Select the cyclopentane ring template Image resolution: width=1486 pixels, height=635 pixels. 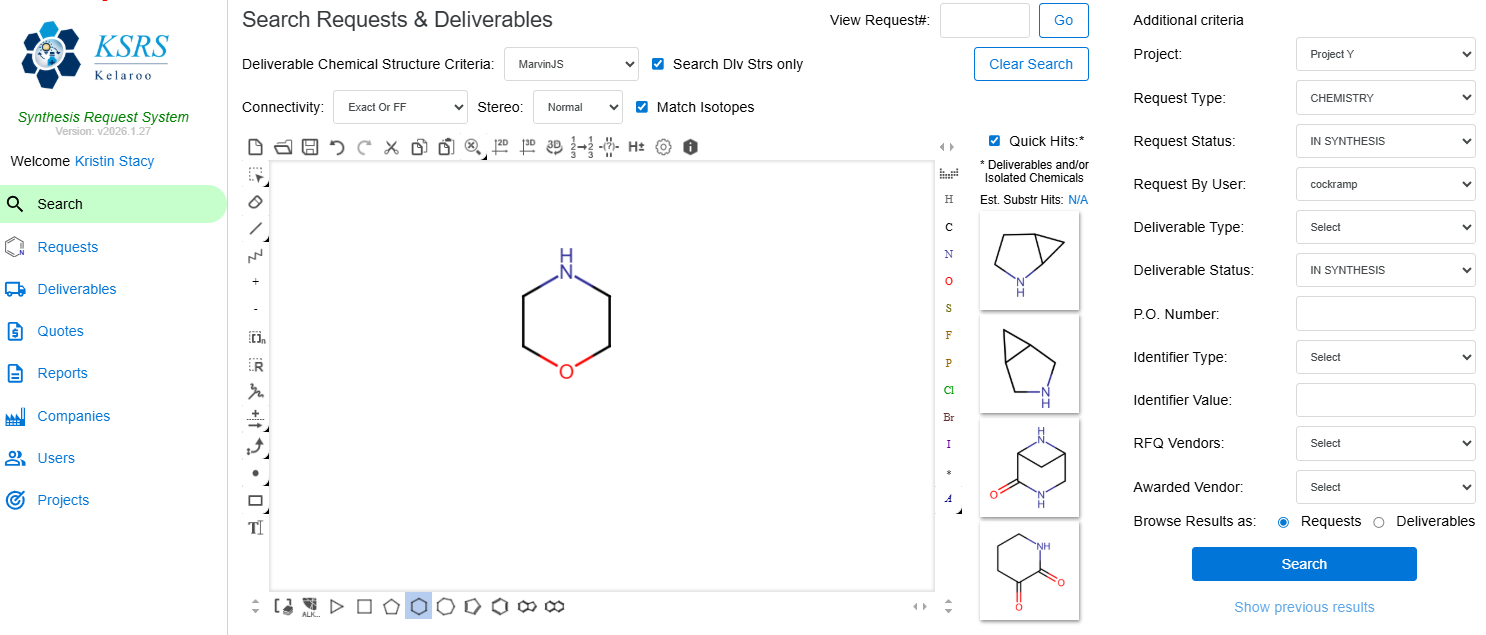click(391, 606)
